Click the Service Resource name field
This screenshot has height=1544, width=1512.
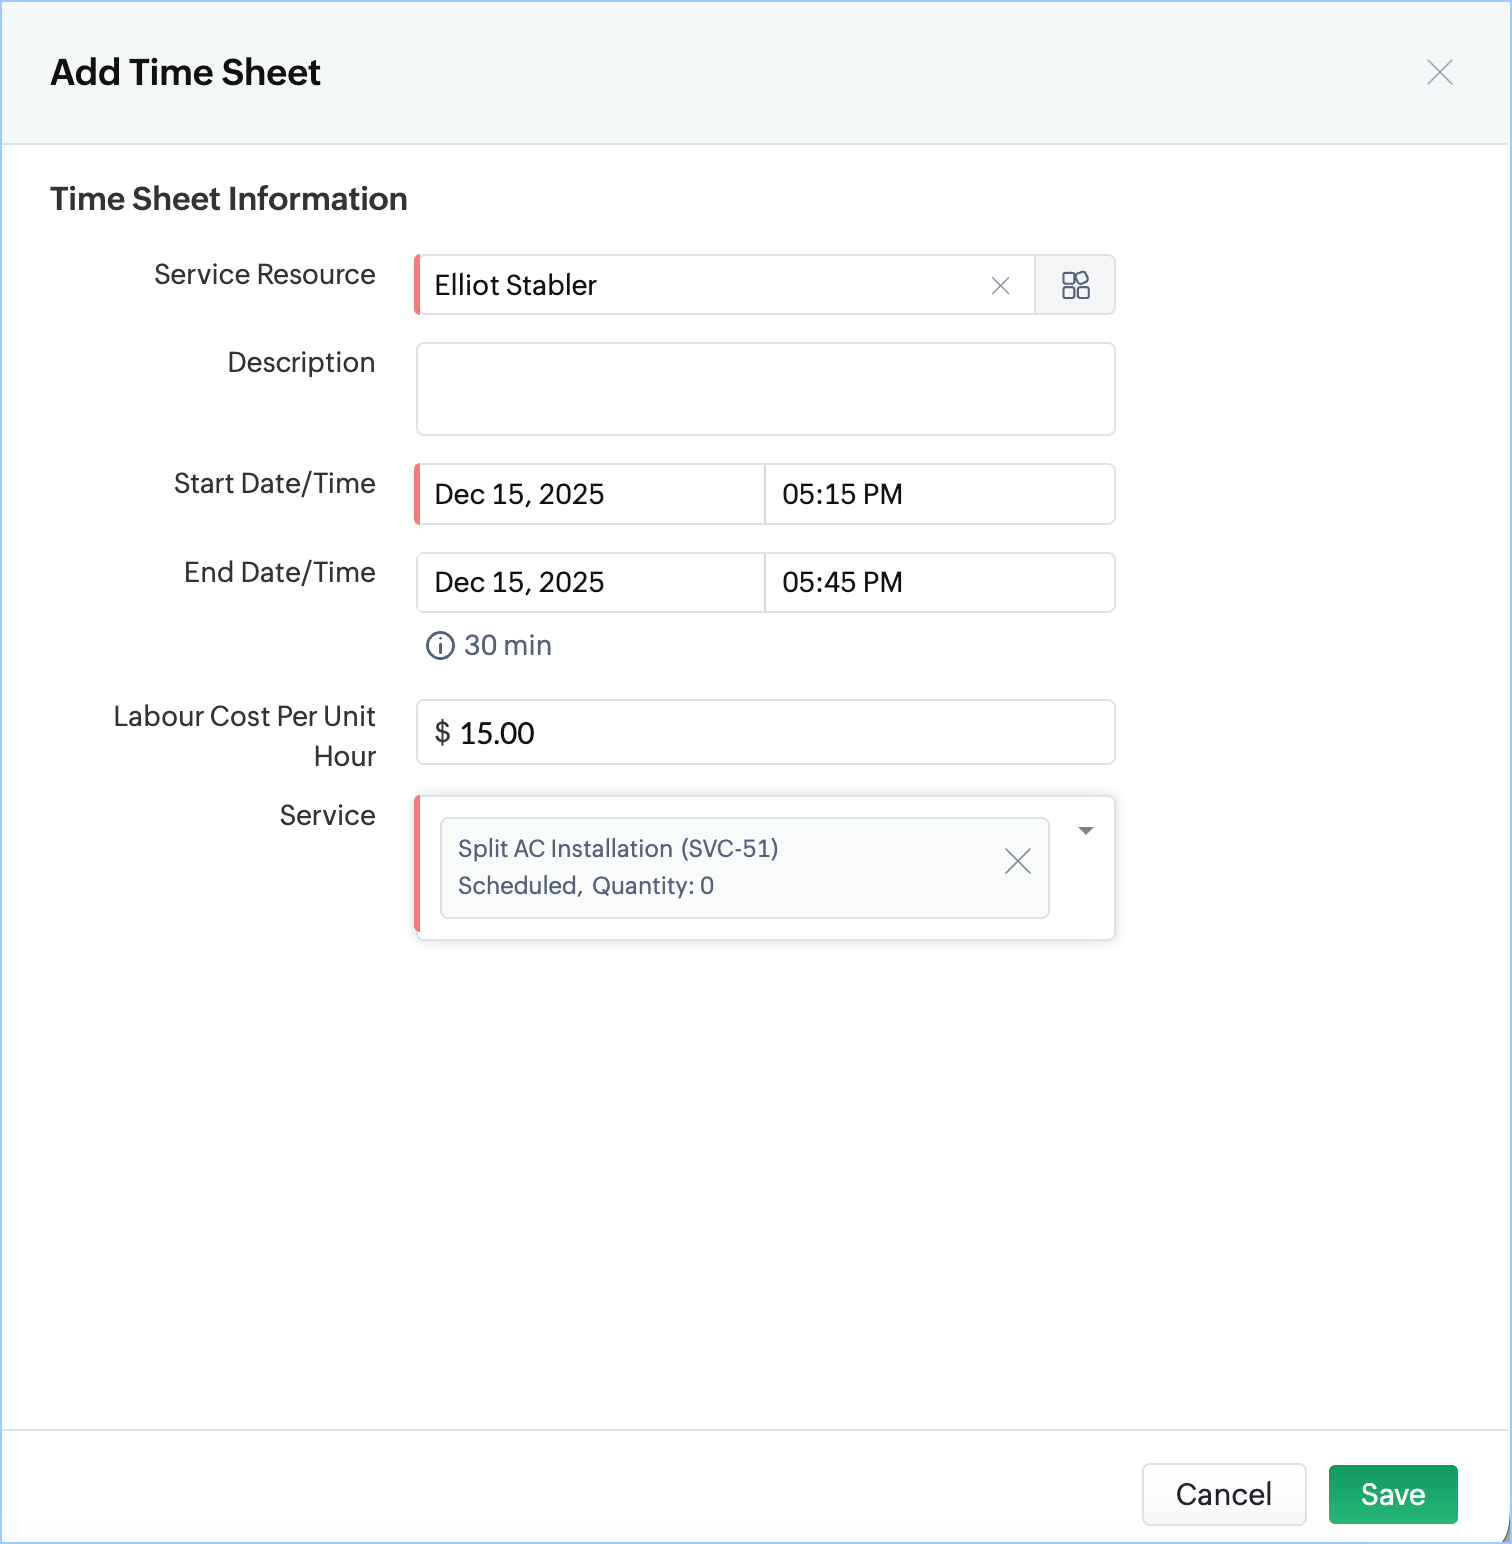pyautogui.click(x=700, y=286)
